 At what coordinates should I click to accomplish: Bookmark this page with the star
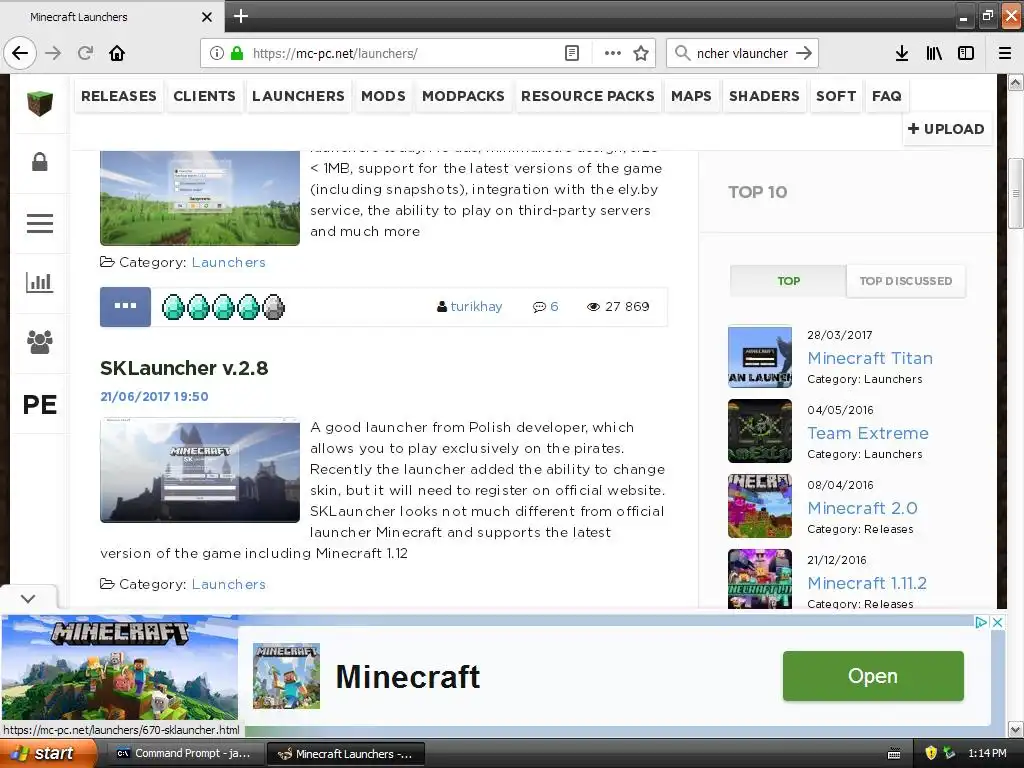(641, 53)
